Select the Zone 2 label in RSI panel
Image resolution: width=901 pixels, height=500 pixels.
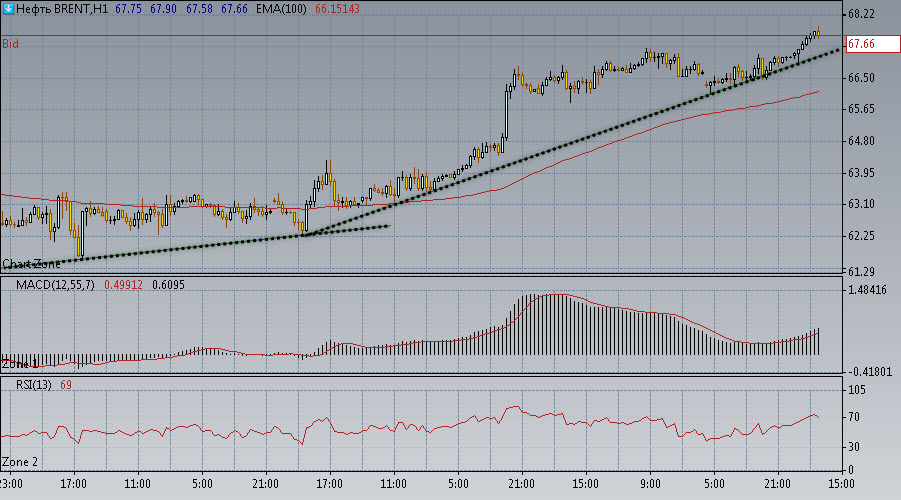[20, 462]
